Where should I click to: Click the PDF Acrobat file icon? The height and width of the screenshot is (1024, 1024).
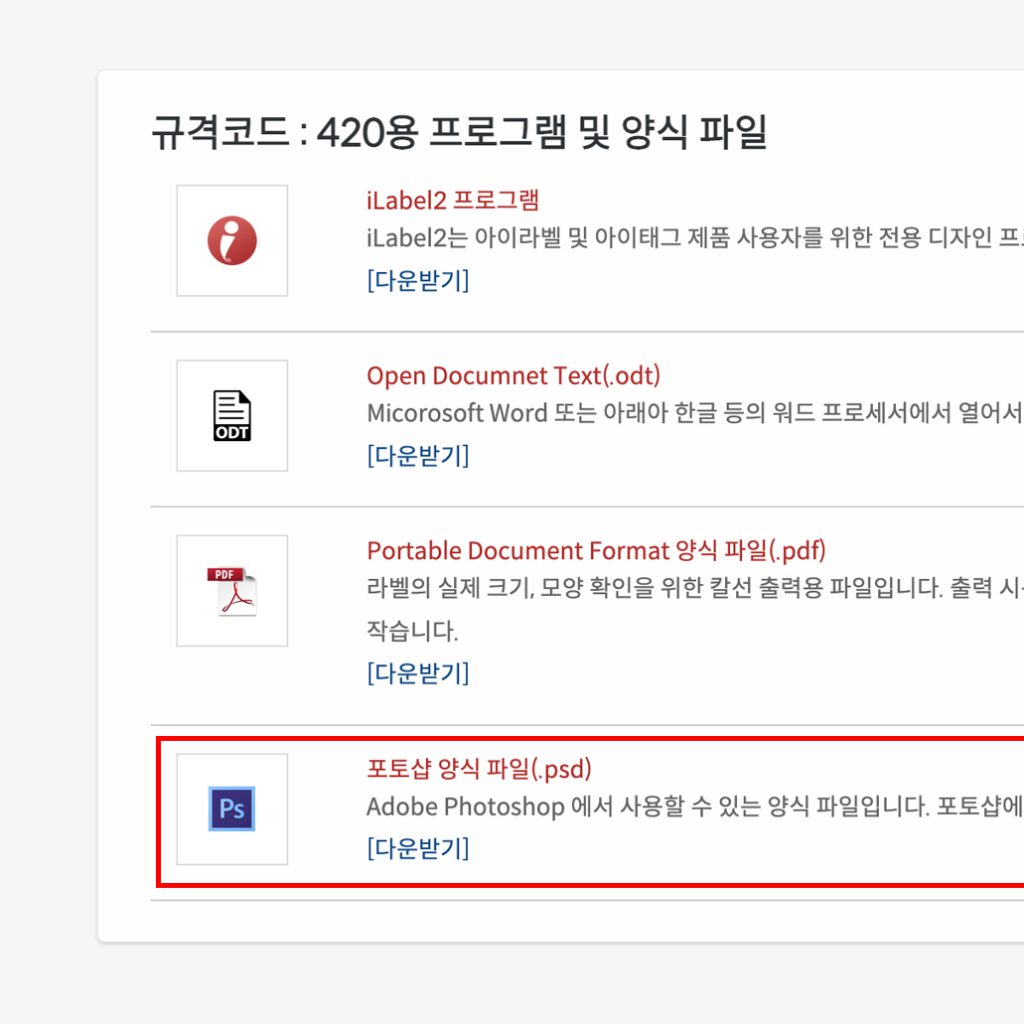coord(232,591)
